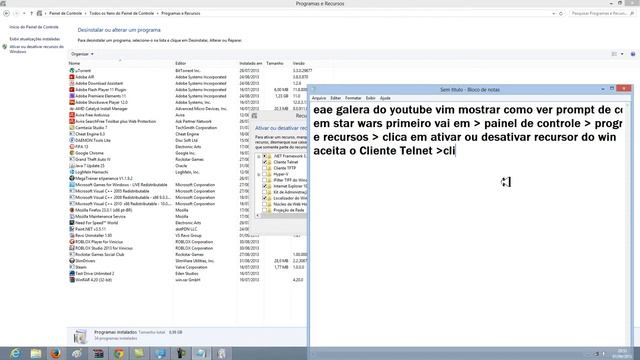Image resolution: width=640 pixels, height=360 pixels.
Task: Click the features list horizontal scrollbar left arrow
Action: click(258, 216)
